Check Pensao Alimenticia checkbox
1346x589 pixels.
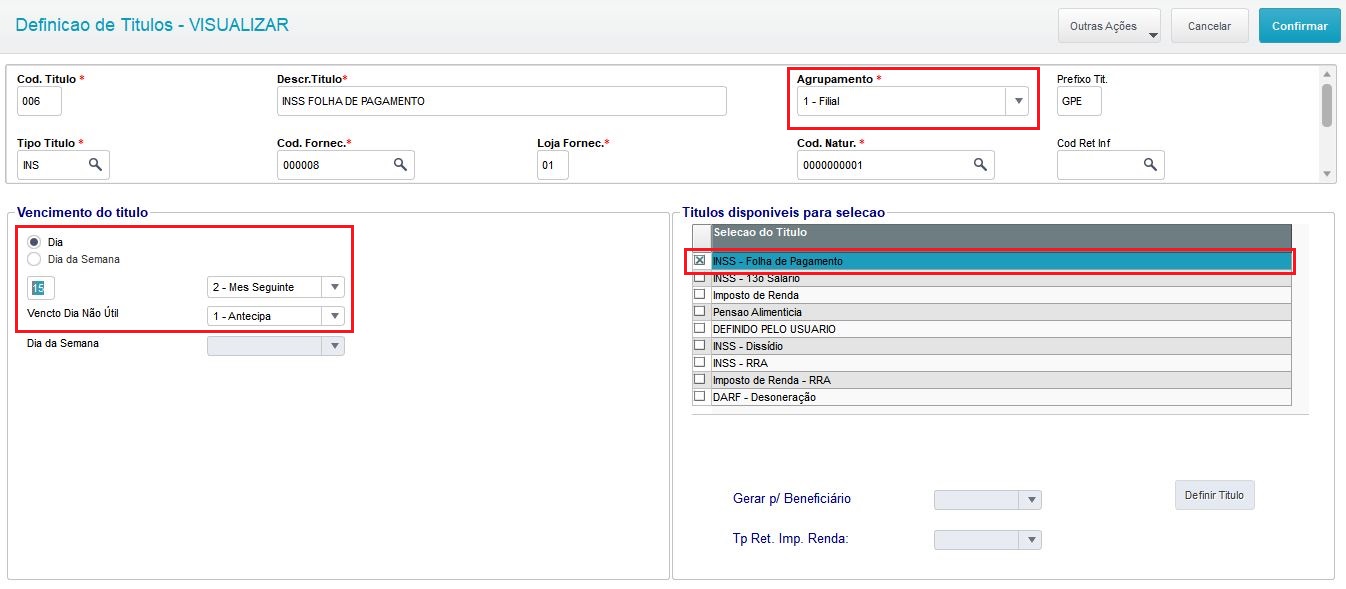click(700, 312)
